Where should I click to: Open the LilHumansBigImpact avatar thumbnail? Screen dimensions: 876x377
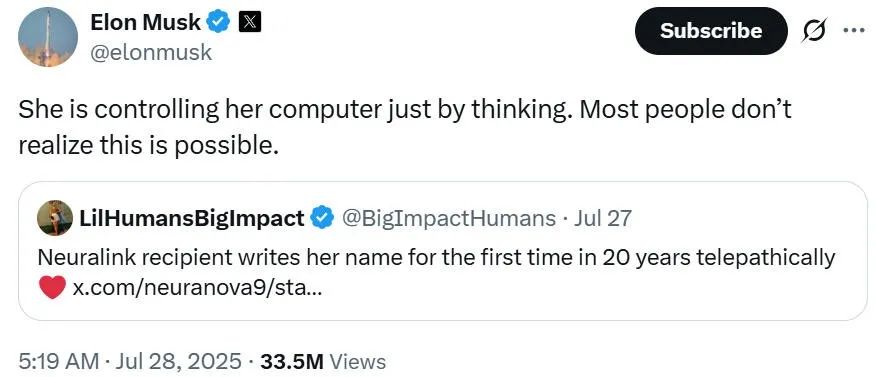55,218
